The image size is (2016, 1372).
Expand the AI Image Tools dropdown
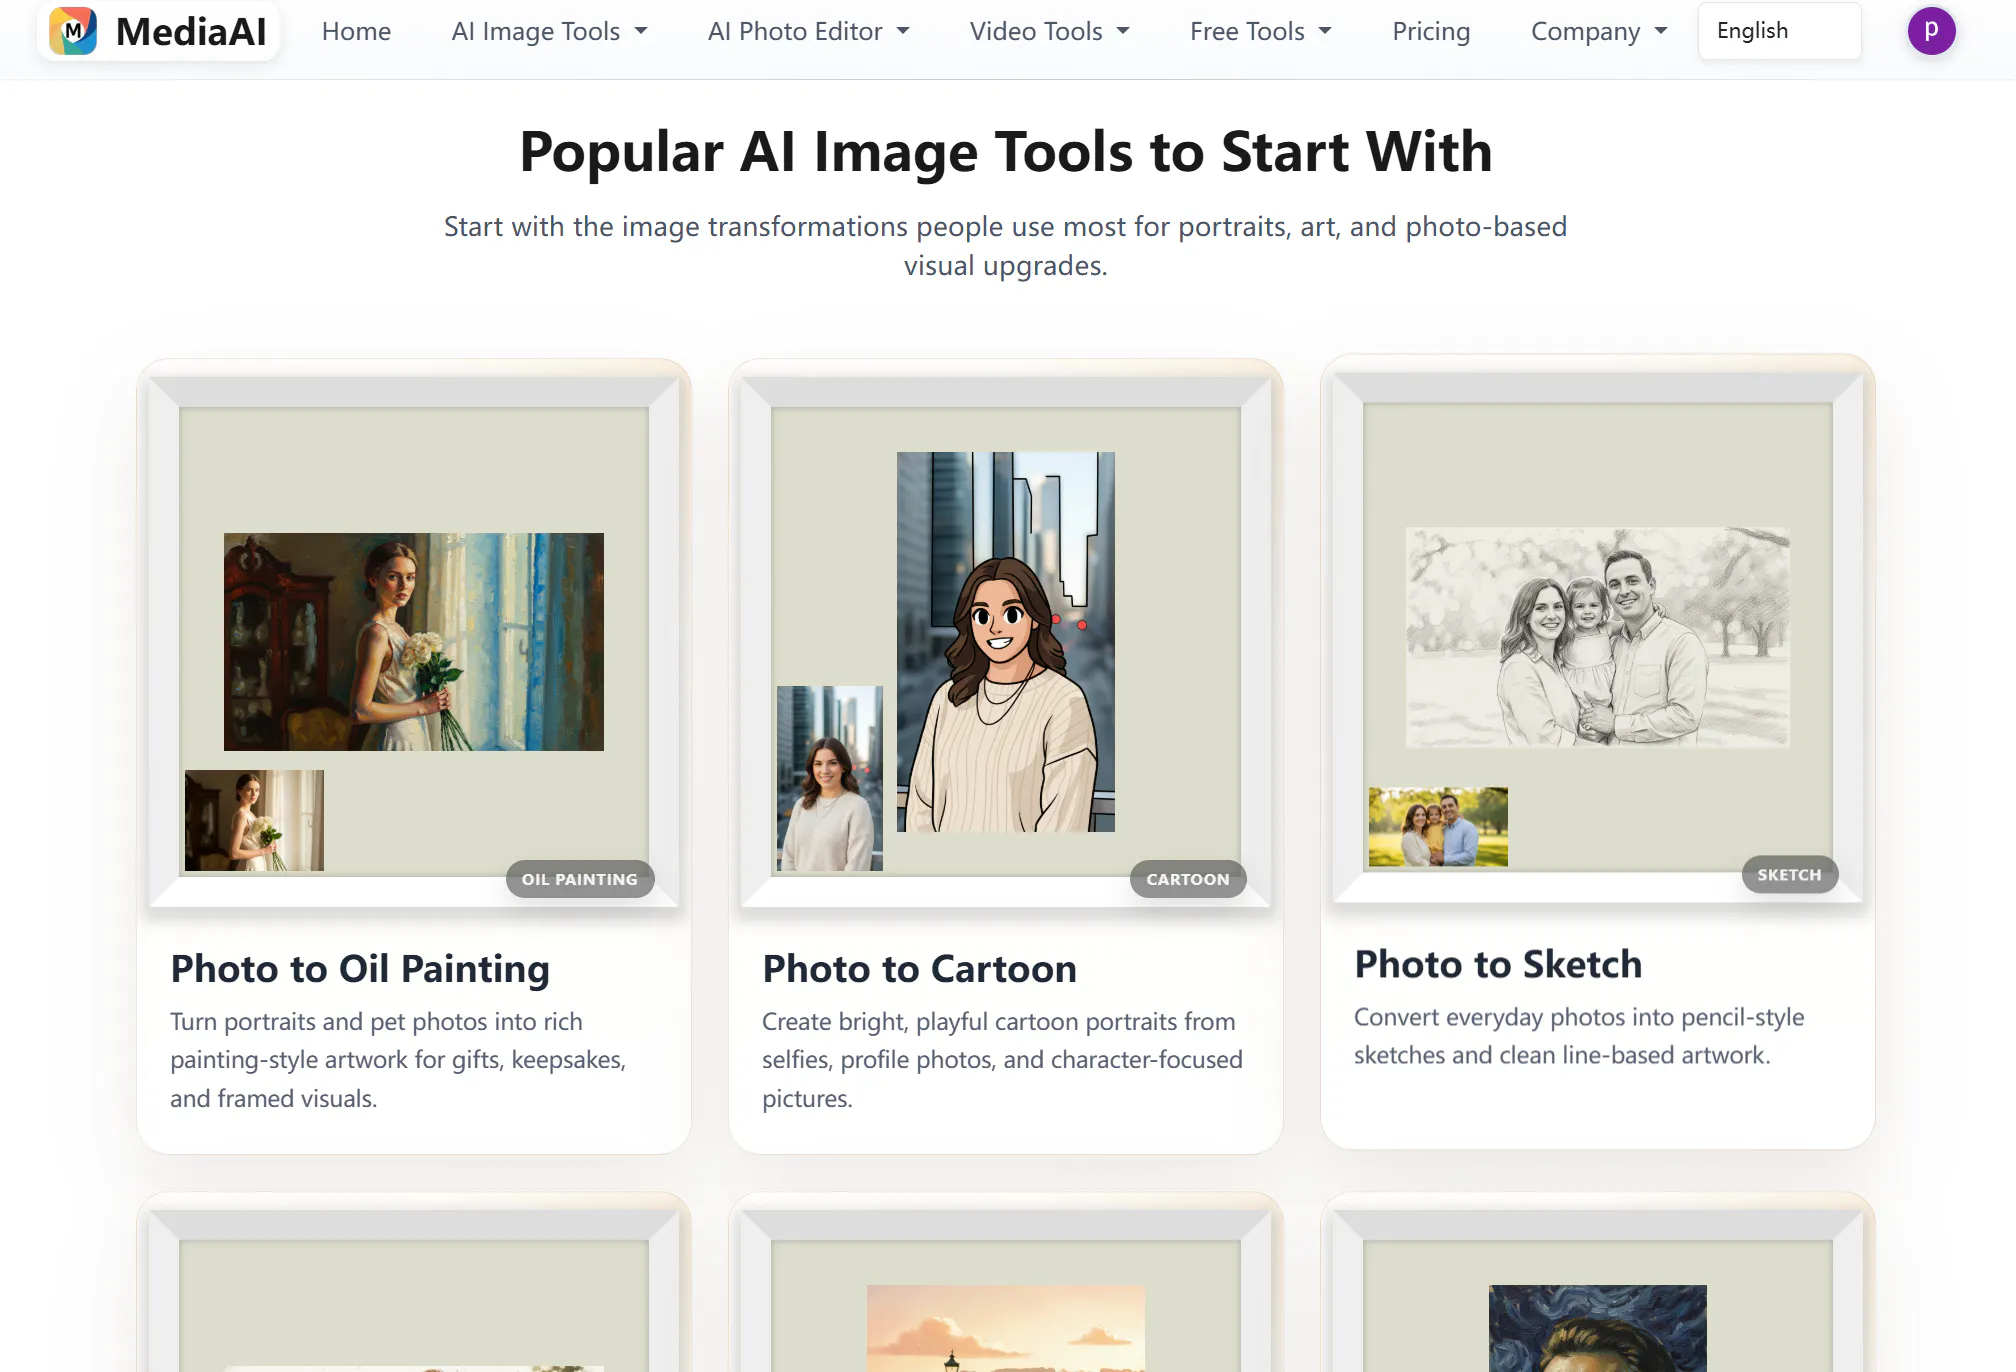pos(549,31)
